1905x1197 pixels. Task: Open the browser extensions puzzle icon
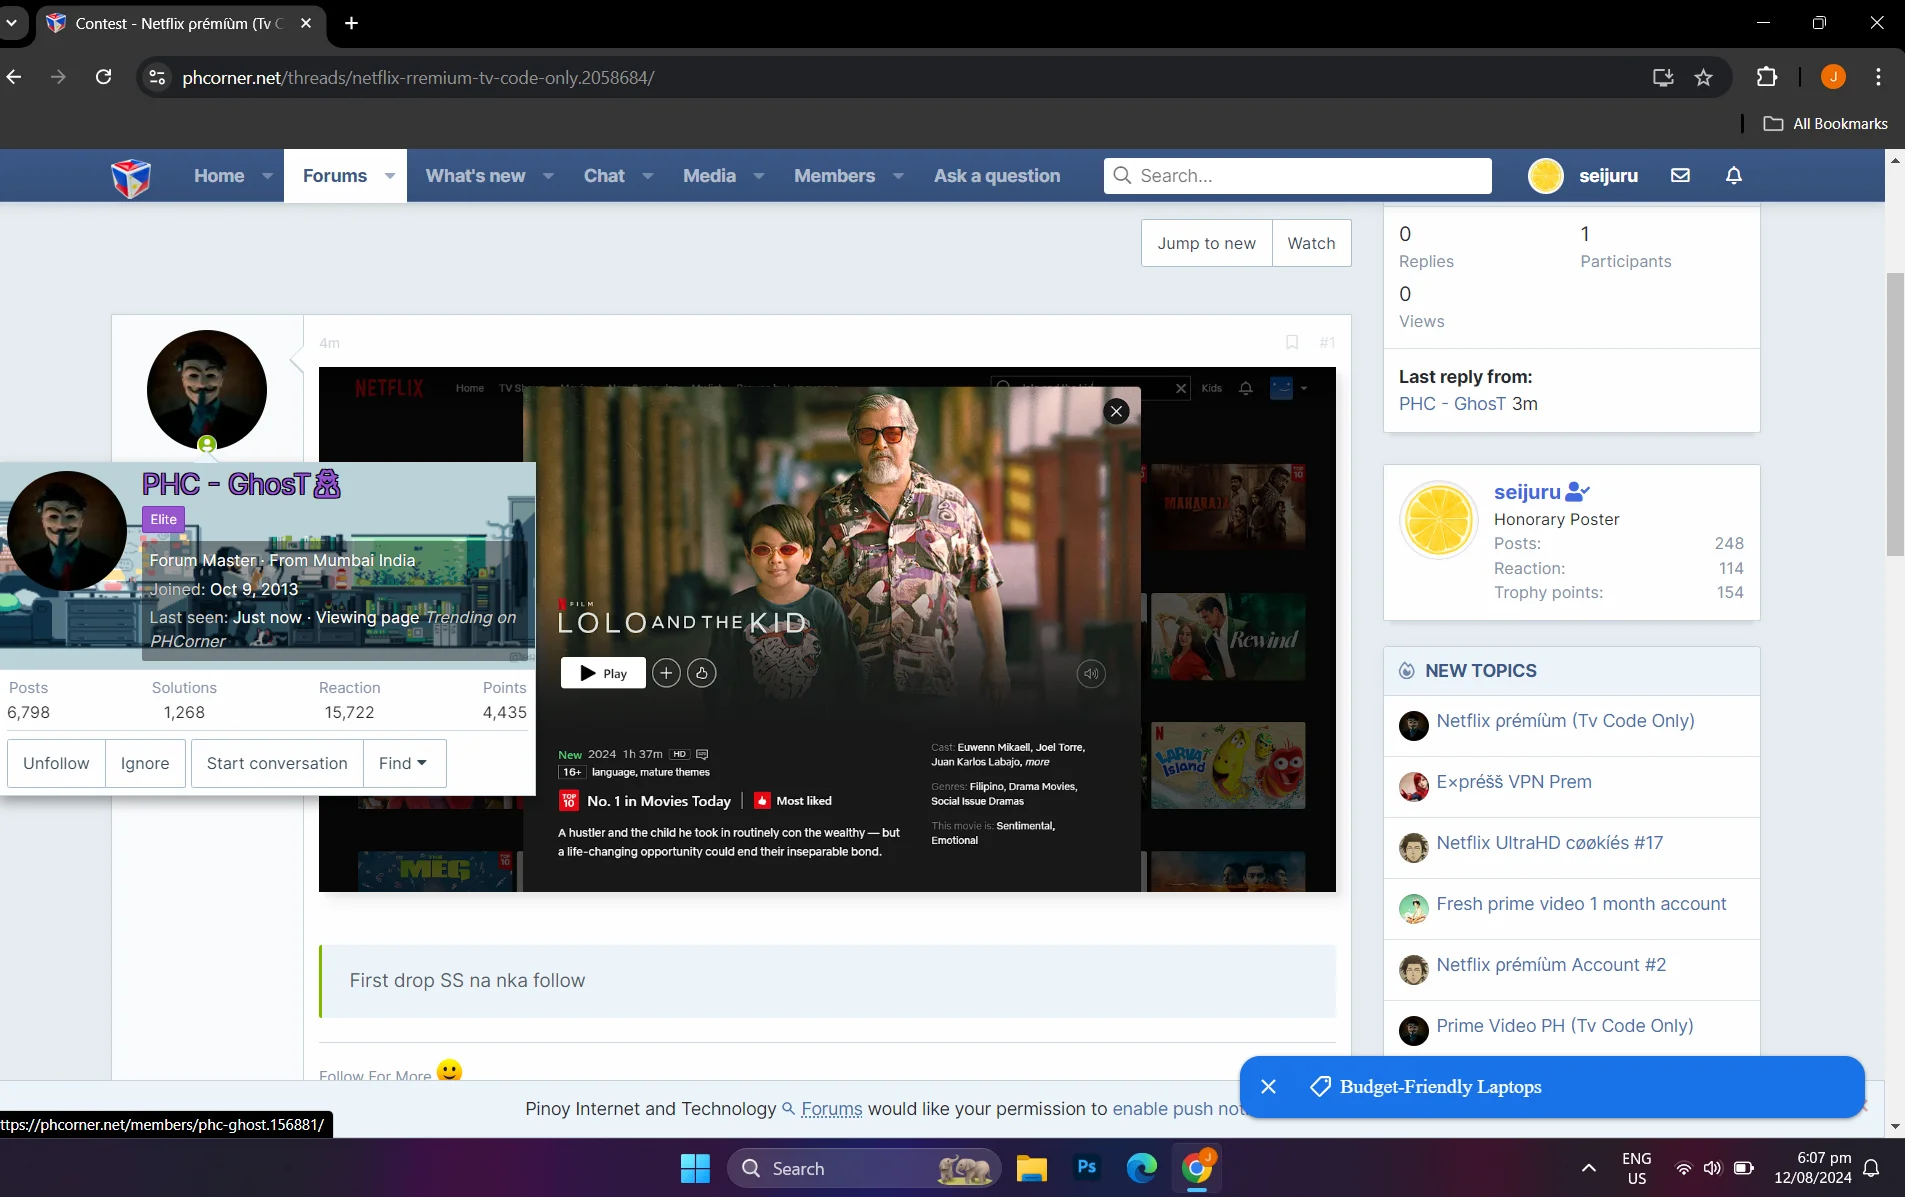(x=1767, y=77)
